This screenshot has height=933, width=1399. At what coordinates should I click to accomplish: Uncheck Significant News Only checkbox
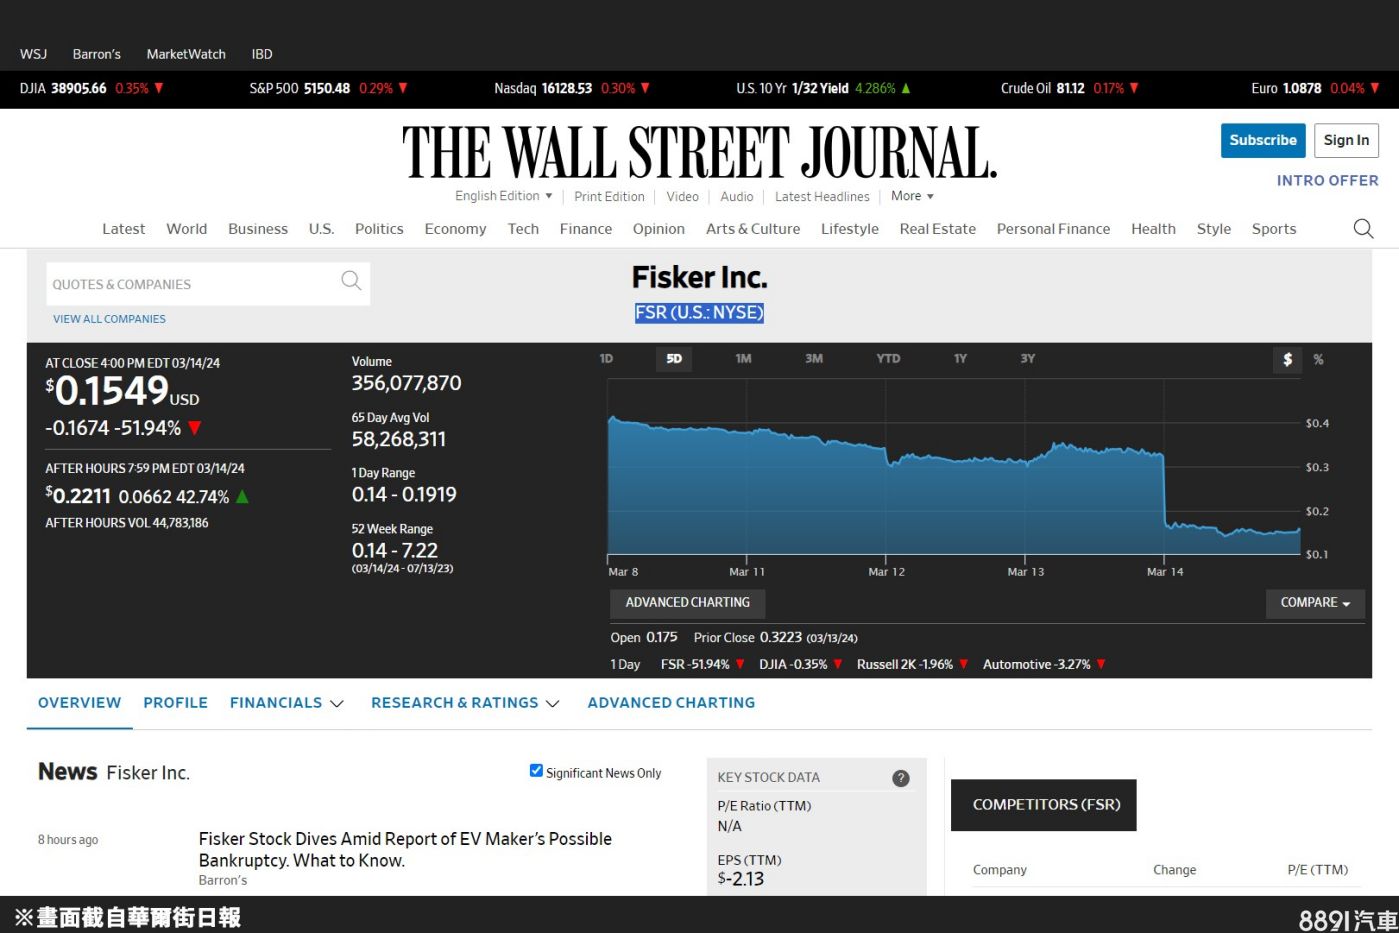pyautogui.click(x=536, y=771)
